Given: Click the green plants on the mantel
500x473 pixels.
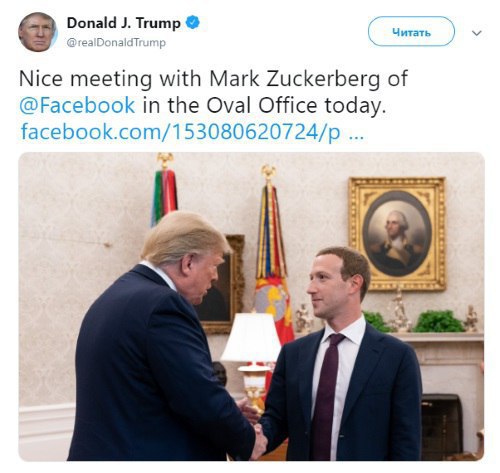Looking at the screenshot, I should tap(438, 321).
